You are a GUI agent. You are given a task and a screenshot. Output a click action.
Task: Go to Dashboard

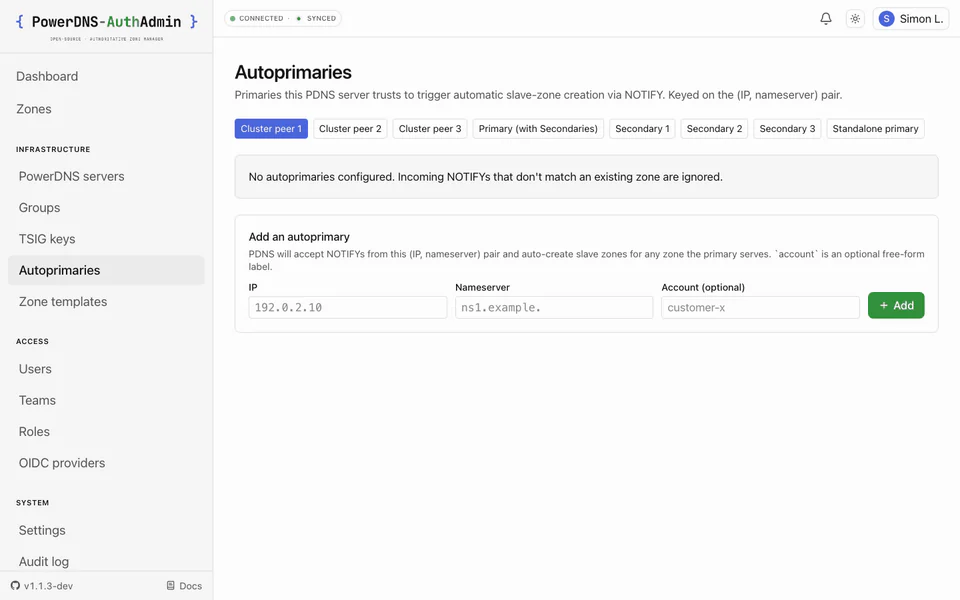point(47,77)
